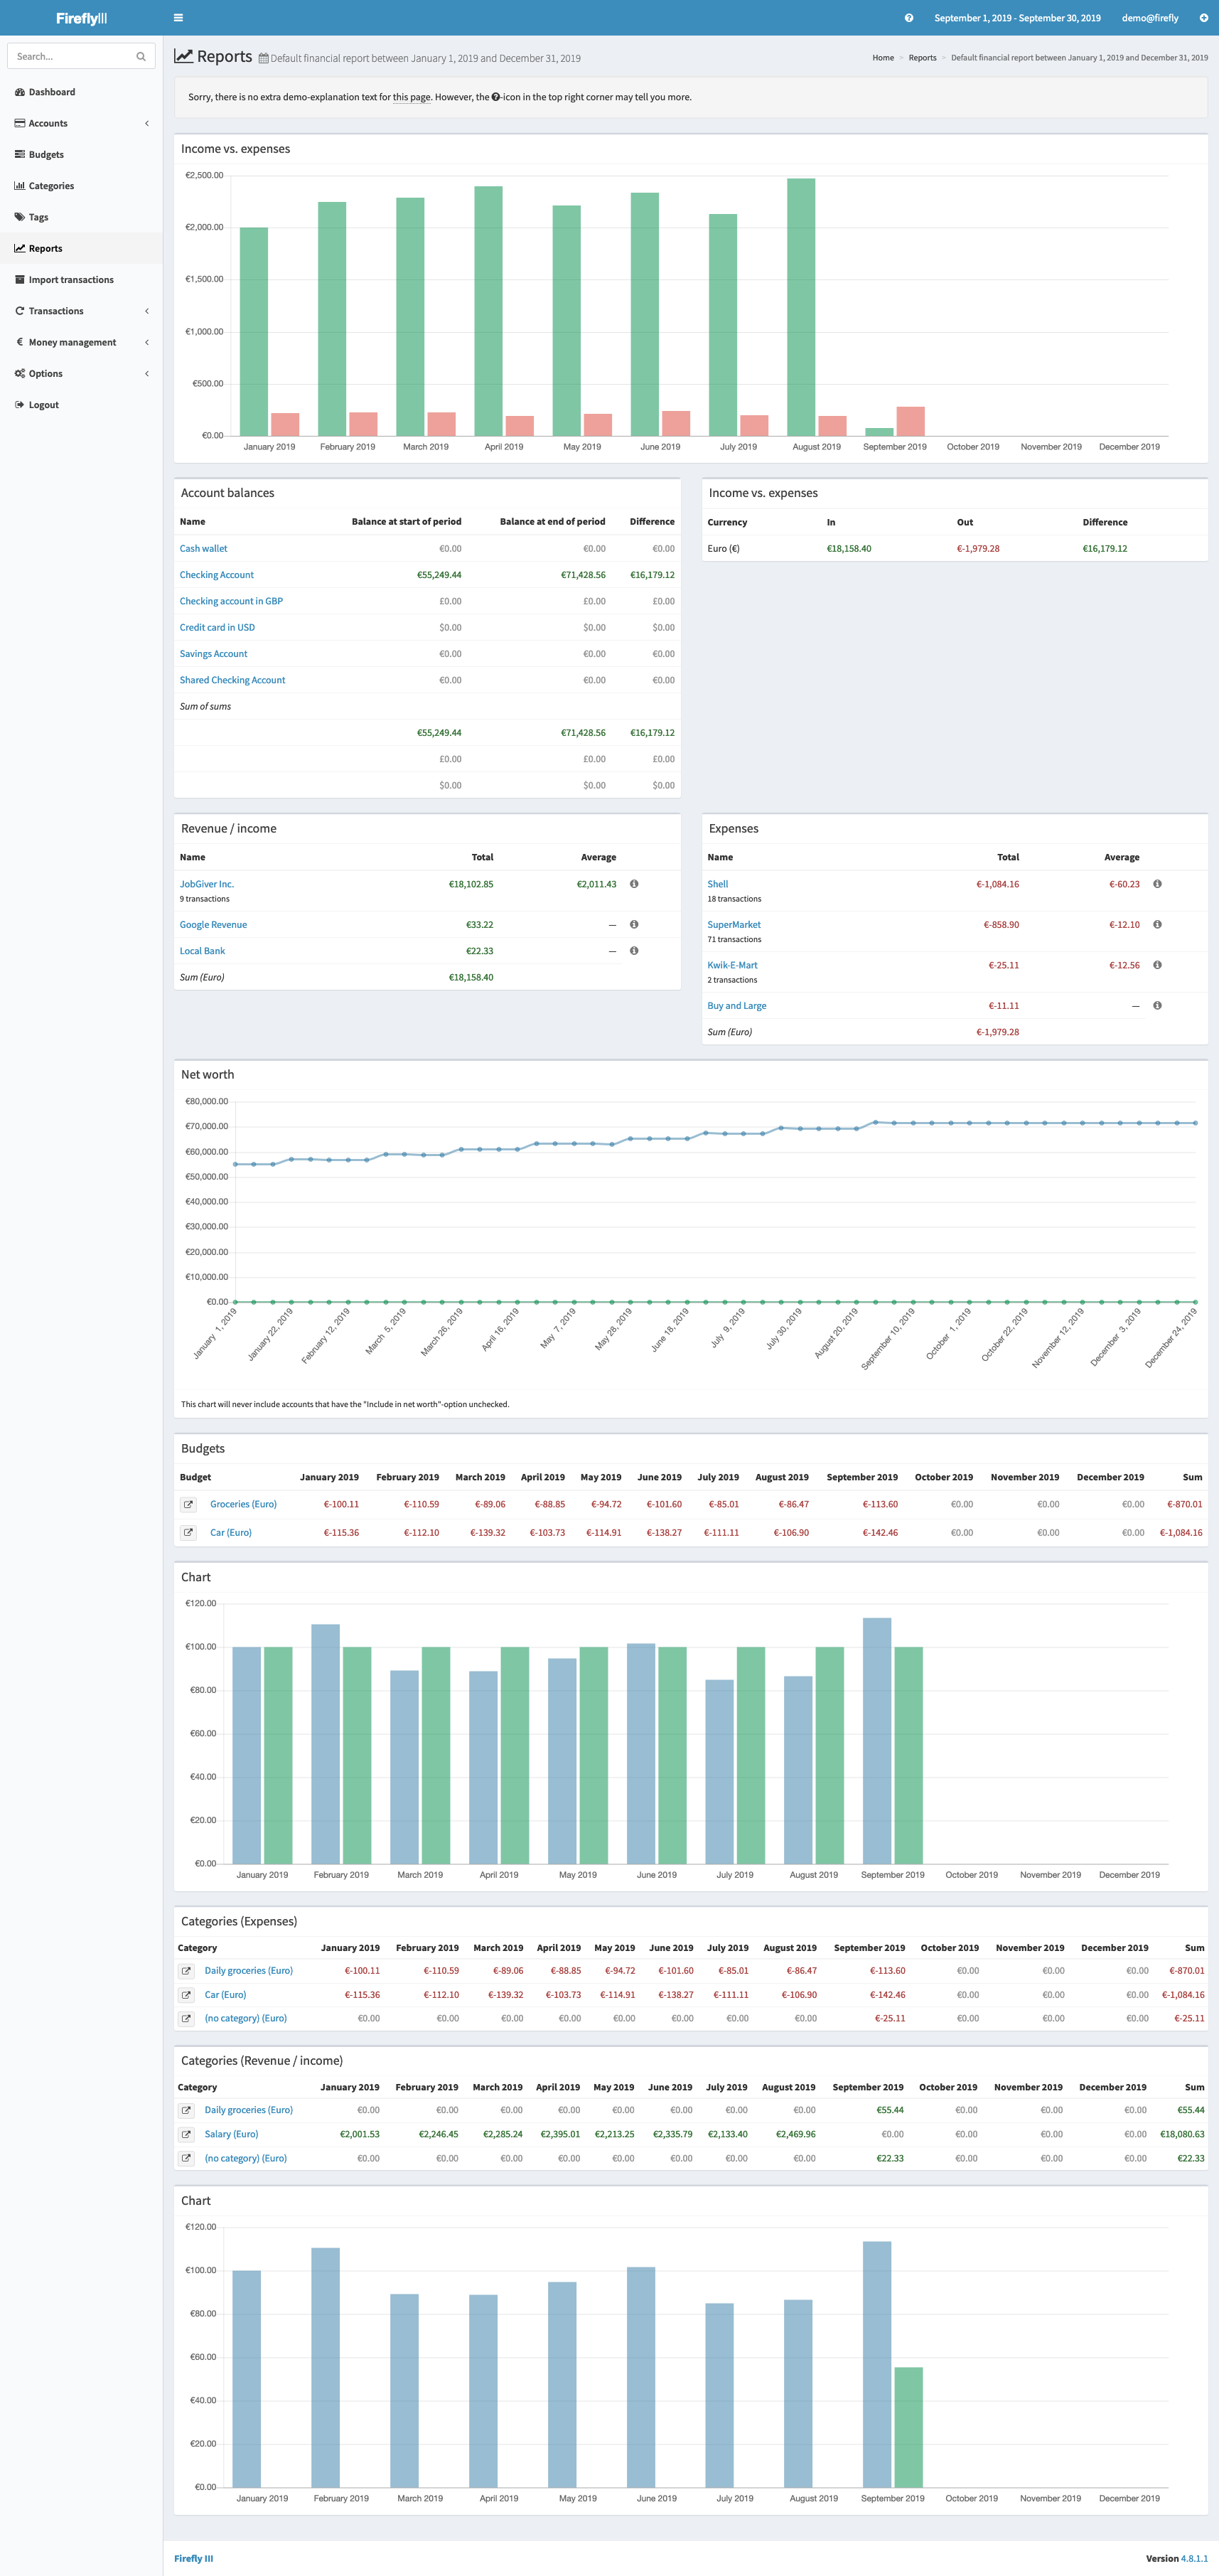Expand the Options sidebar menu
This screenshot has height=2576, width=1219.
[81, 374]
